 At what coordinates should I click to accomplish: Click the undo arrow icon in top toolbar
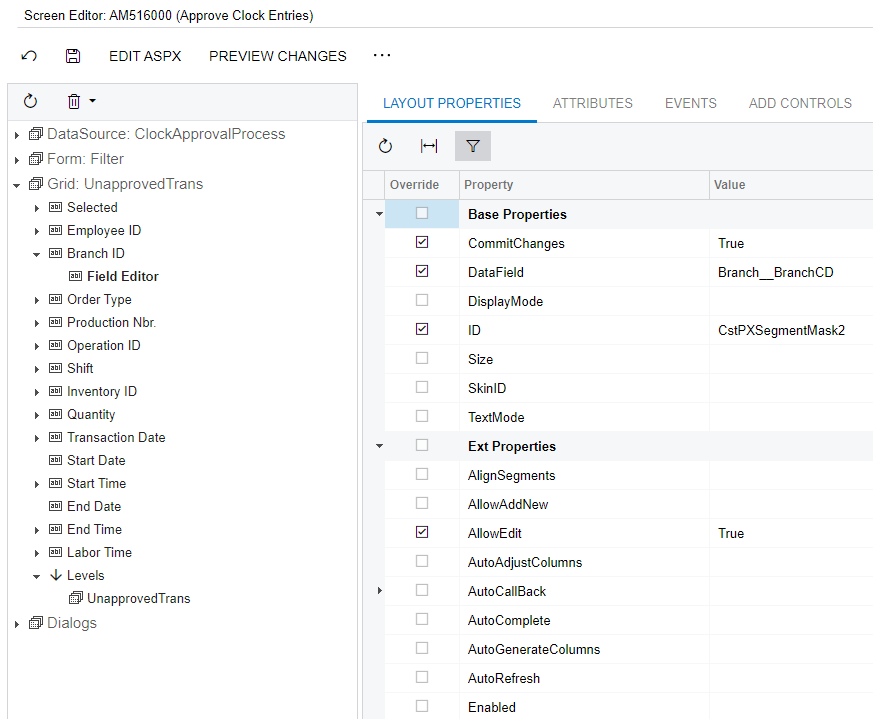pos(29,56)
